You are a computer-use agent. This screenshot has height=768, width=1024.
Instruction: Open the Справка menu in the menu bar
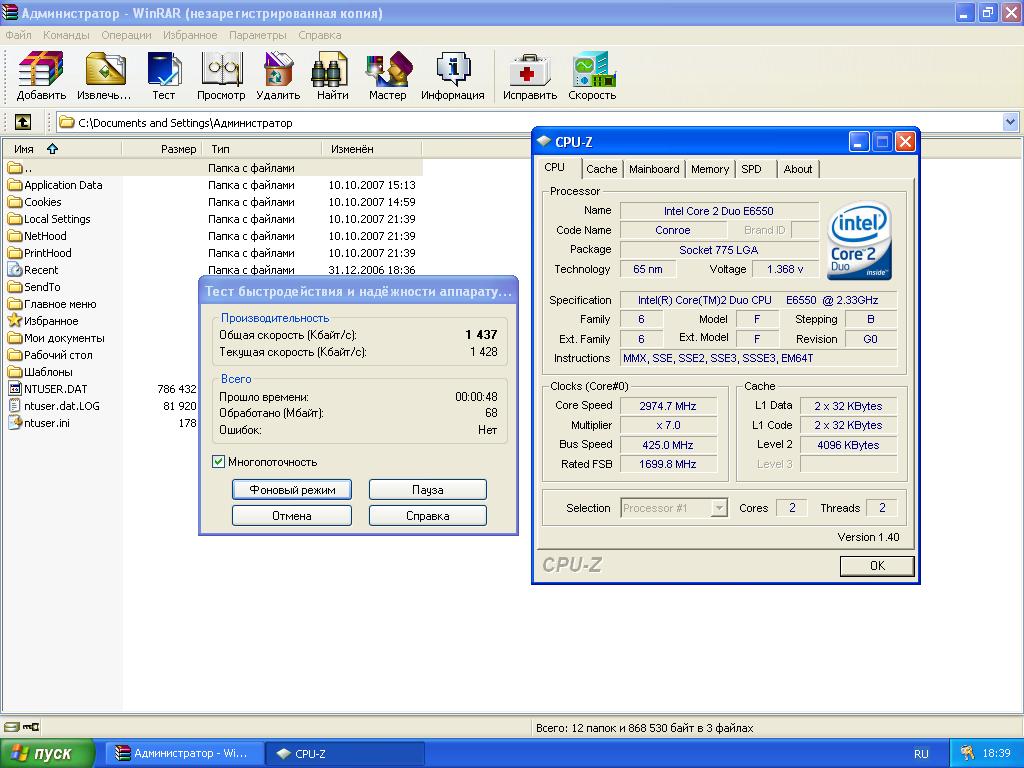tap(319, 35)
